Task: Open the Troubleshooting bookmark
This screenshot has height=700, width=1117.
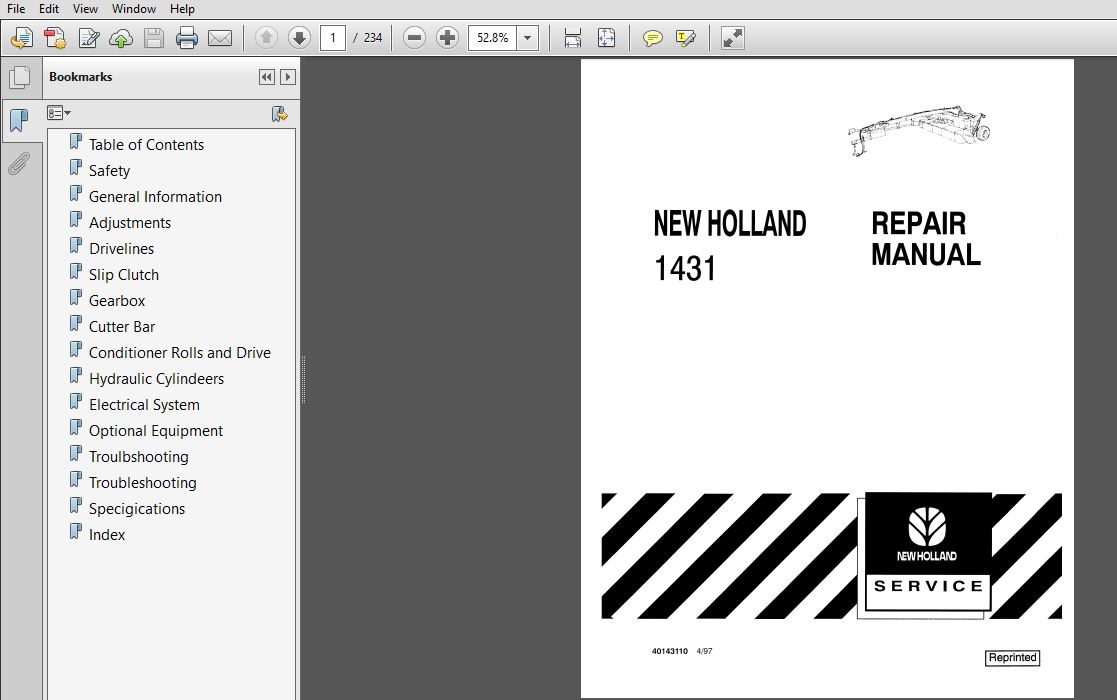Action: point(142,483)
